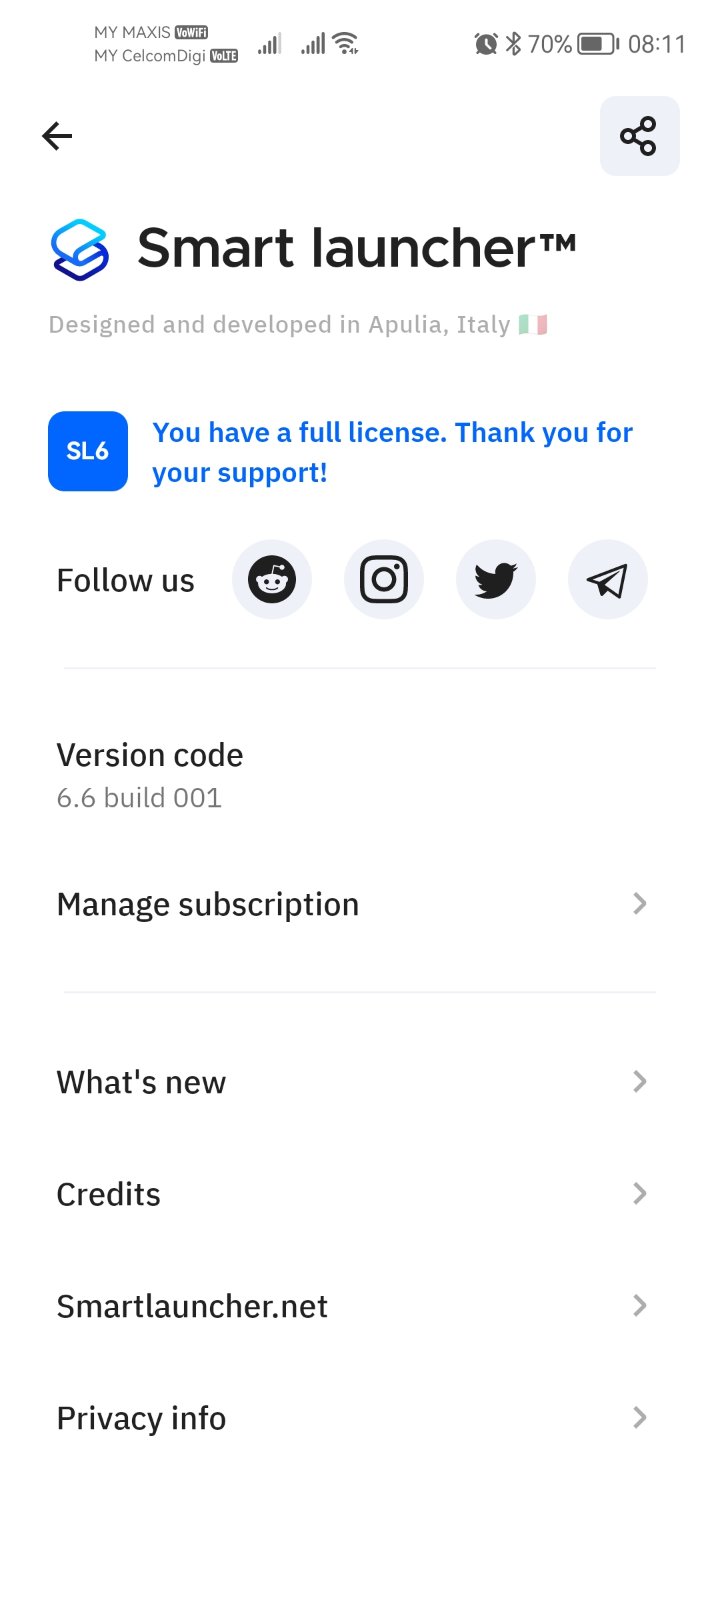The image size is (720, 1600).
Task: Tap the full license thank-you text
Action: click(392, 452)
